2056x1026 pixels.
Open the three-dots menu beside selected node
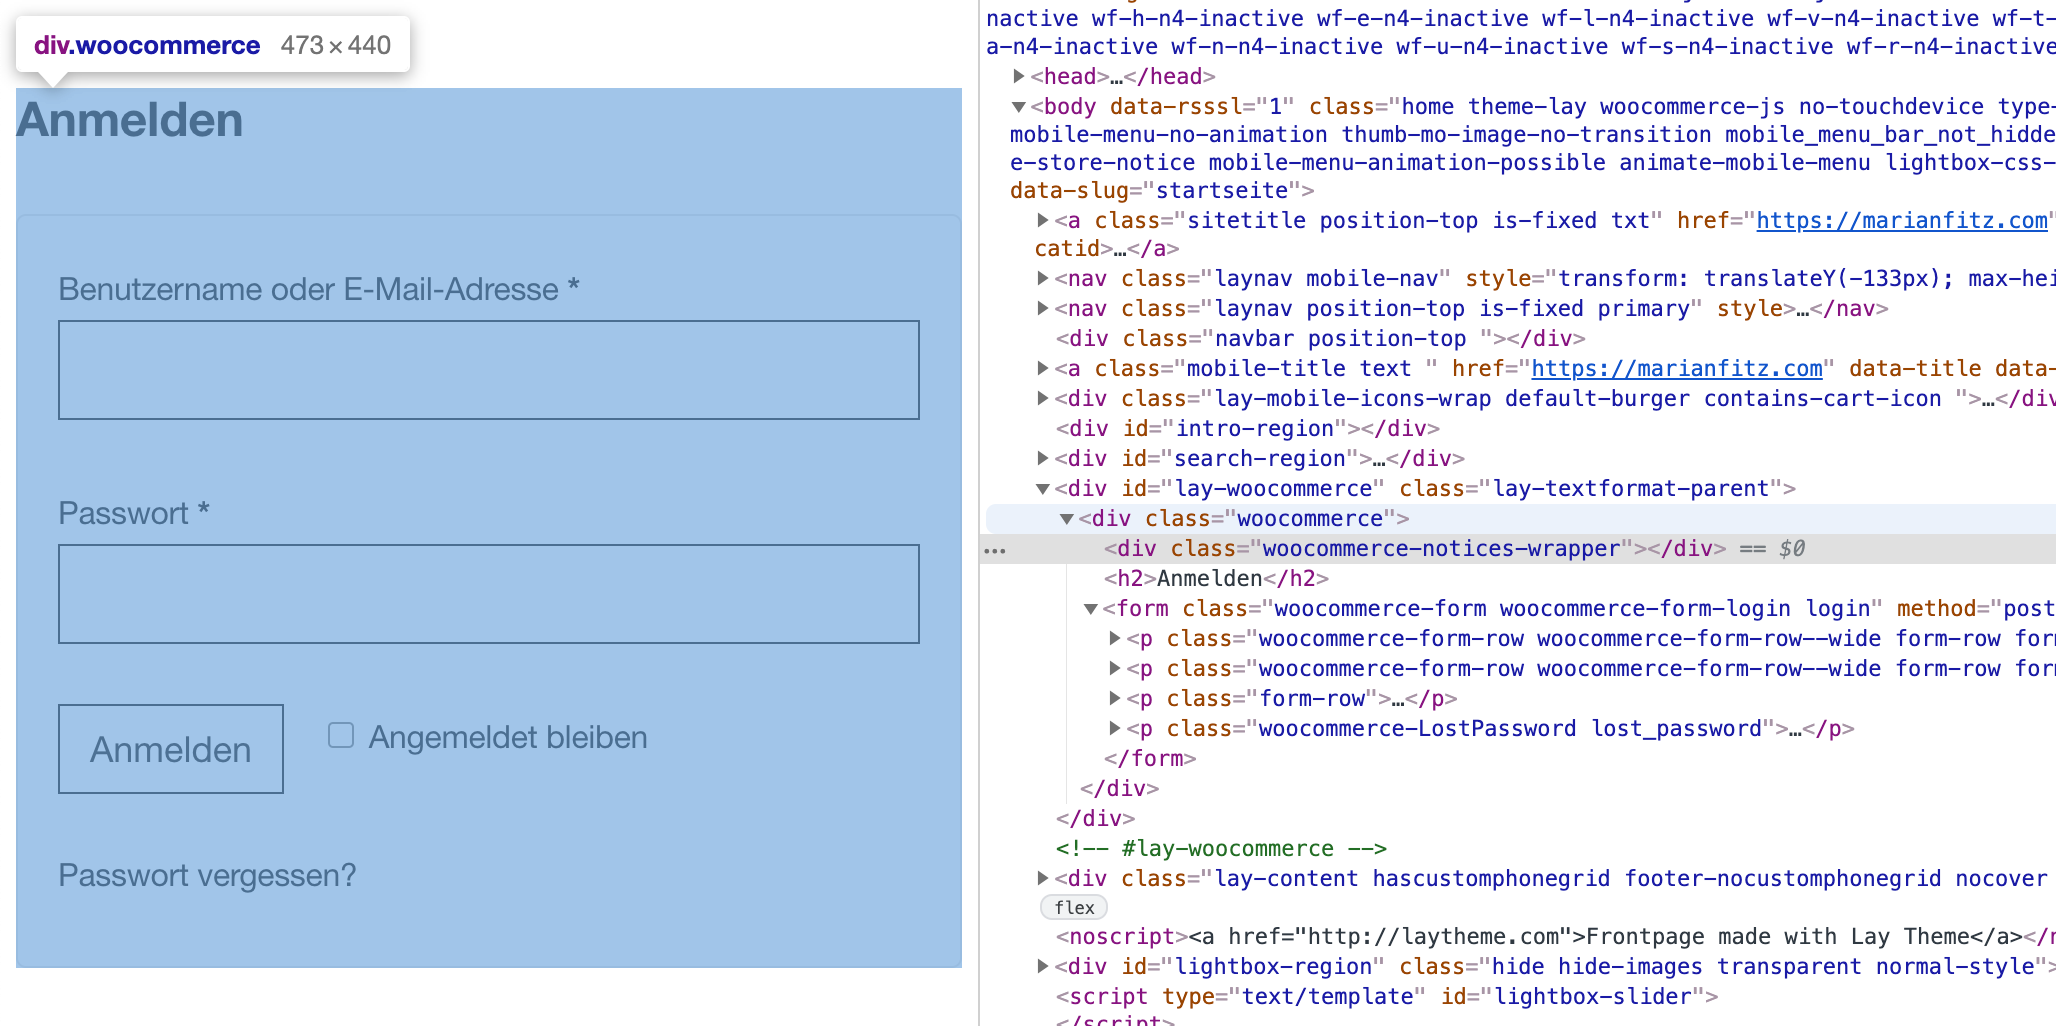coord(995,549)
